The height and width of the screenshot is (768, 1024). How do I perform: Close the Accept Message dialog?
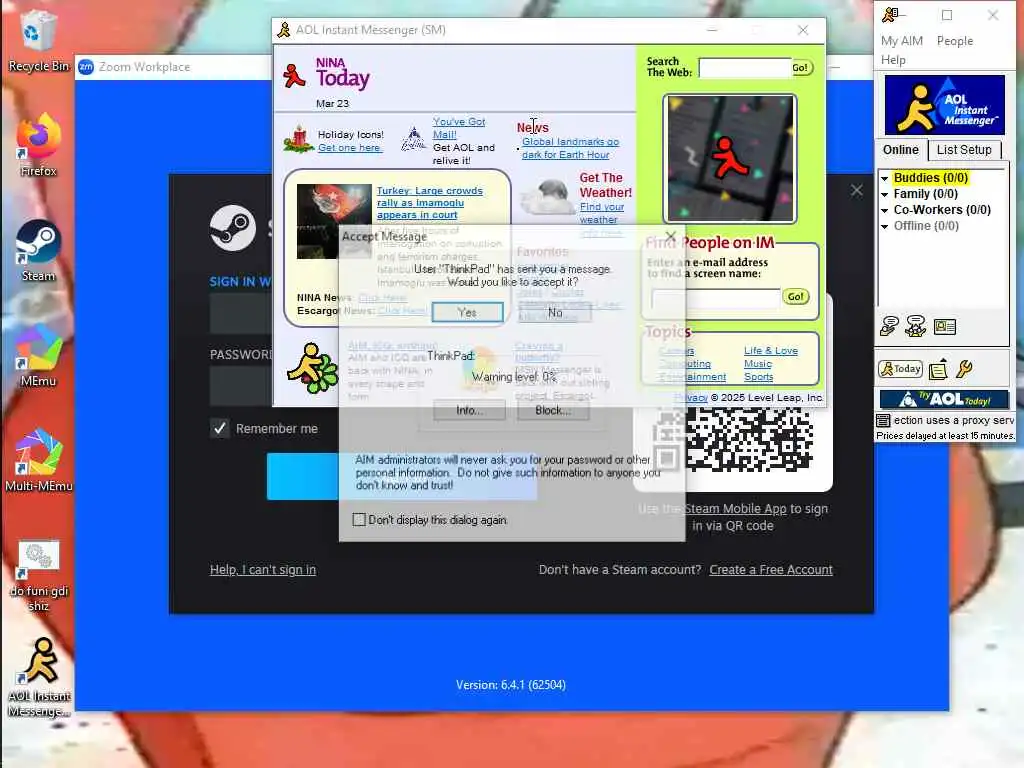pos(671,236)
